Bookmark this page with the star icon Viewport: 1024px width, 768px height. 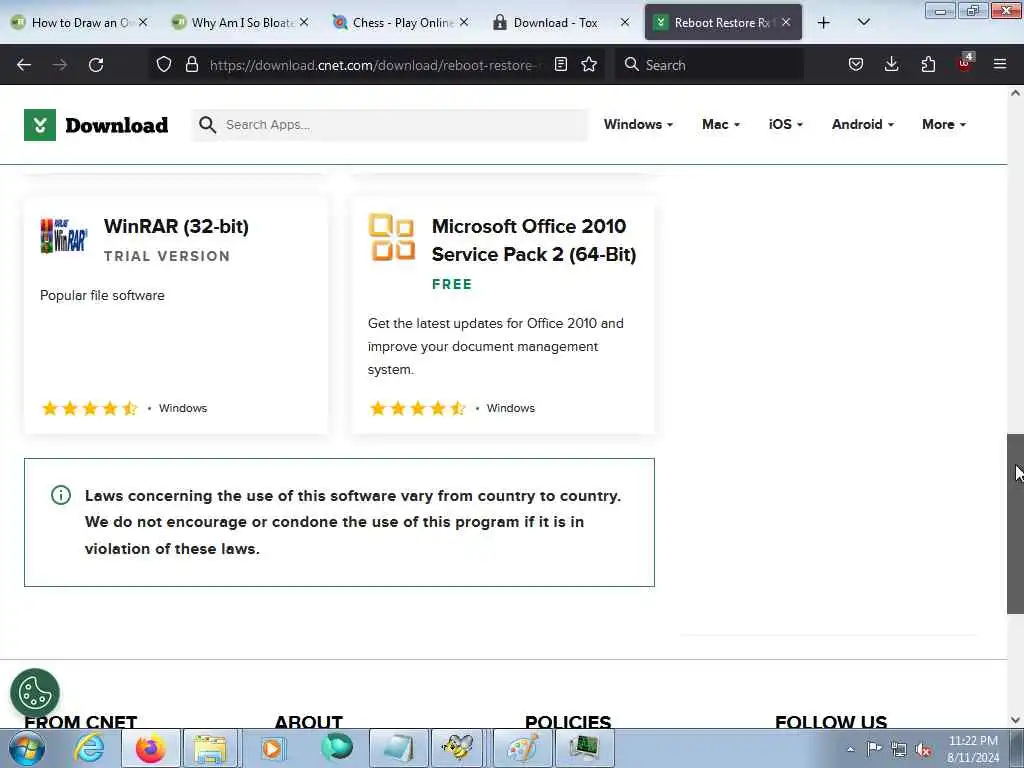click(589, 64)
